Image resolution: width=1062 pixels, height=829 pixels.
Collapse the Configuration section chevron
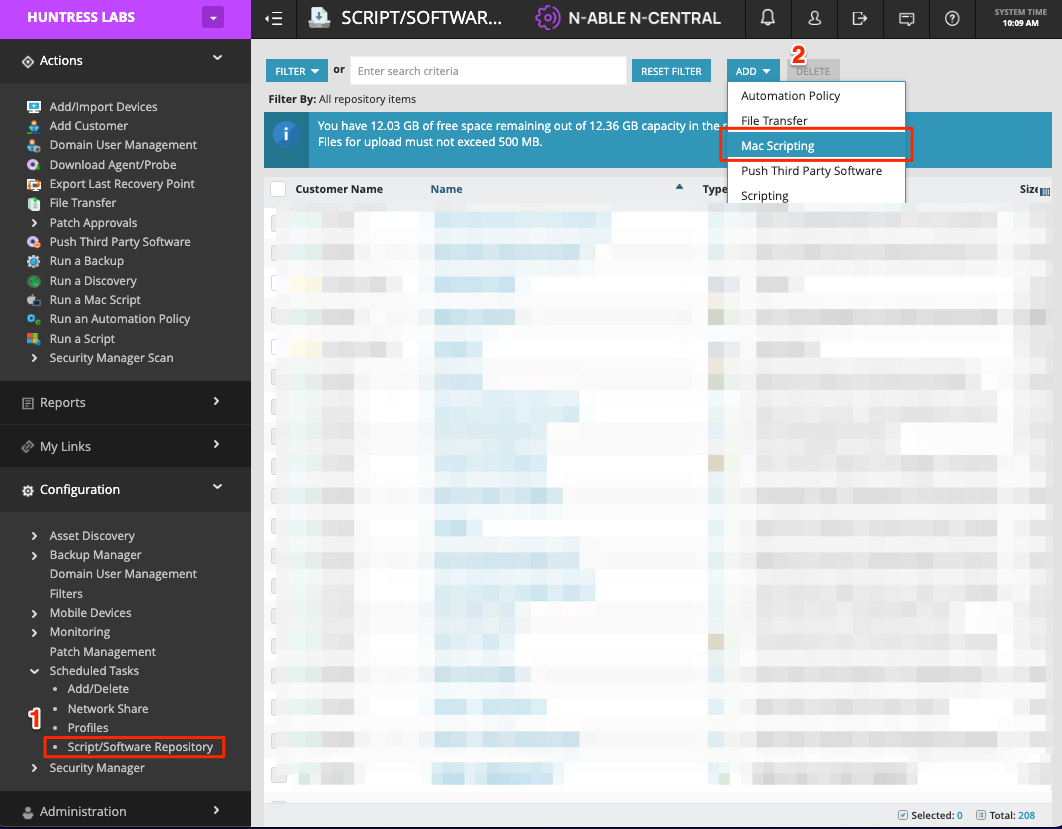coord(217,487)
